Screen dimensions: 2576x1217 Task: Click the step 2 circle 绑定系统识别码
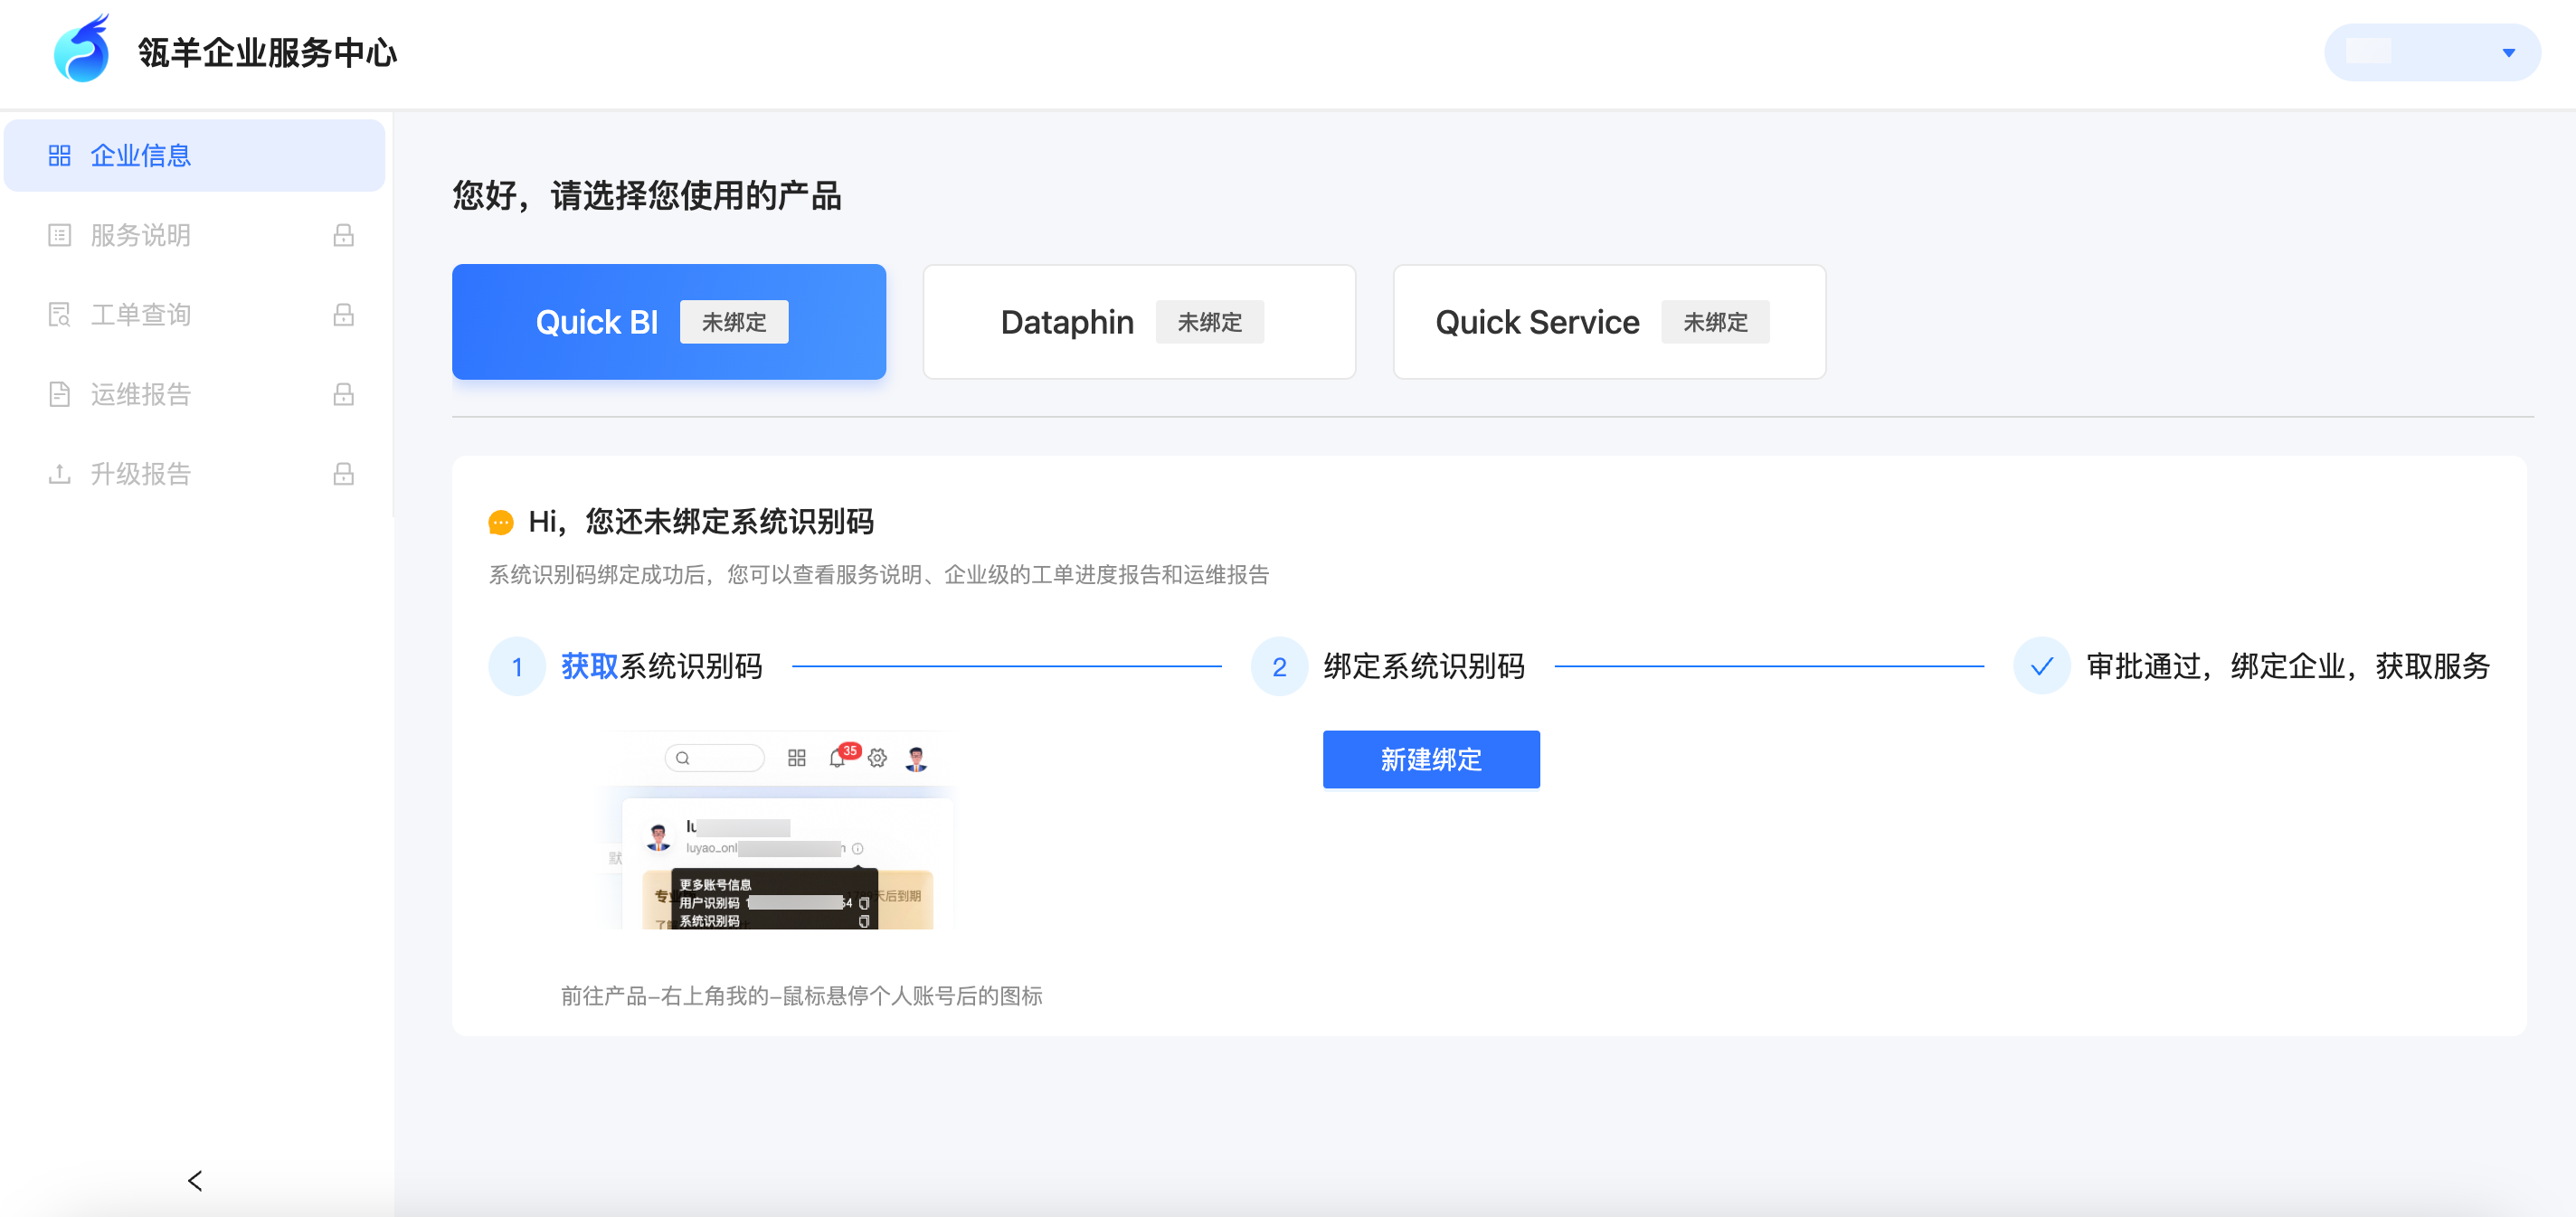coord(1279,666)
